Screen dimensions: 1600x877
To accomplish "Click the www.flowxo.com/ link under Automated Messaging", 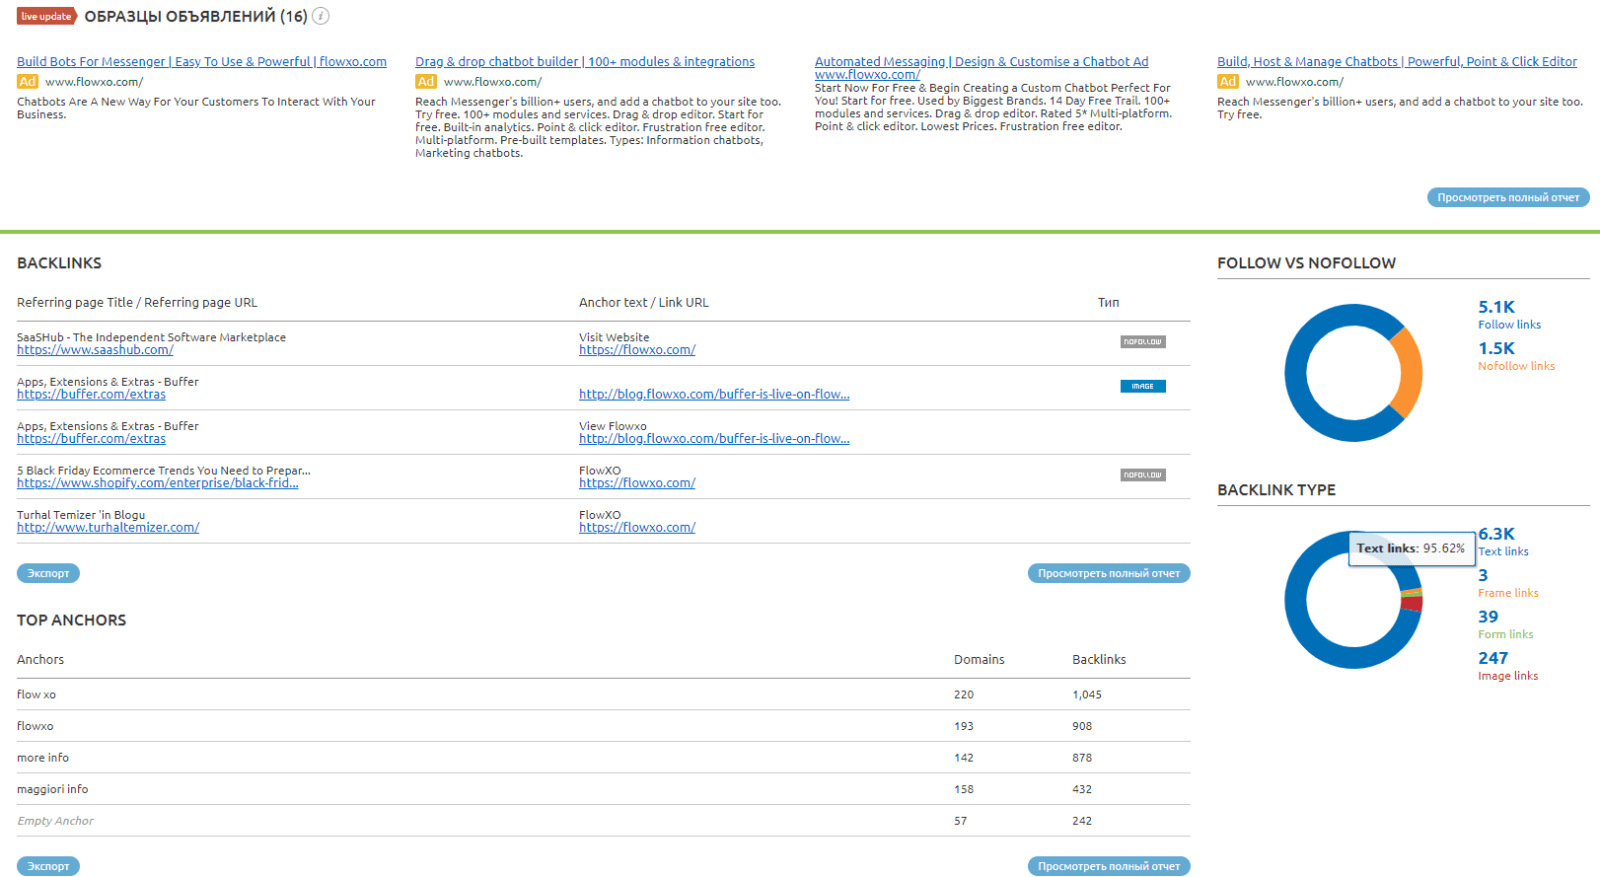I will (867, 75).
